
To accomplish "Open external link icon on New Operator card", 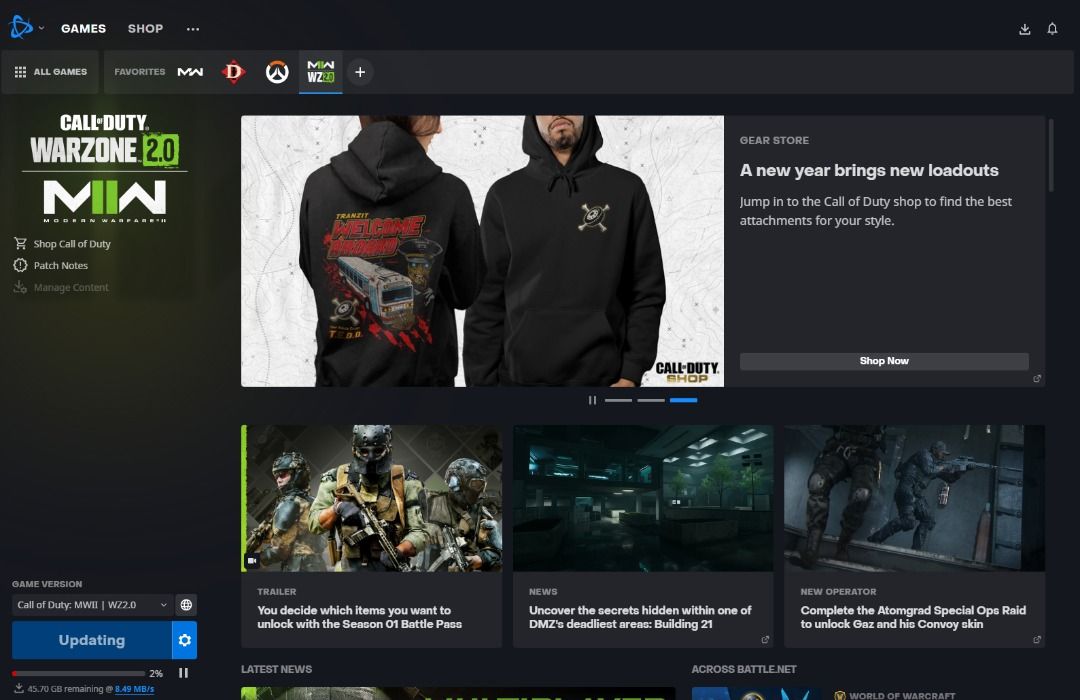I will 1037,640.
